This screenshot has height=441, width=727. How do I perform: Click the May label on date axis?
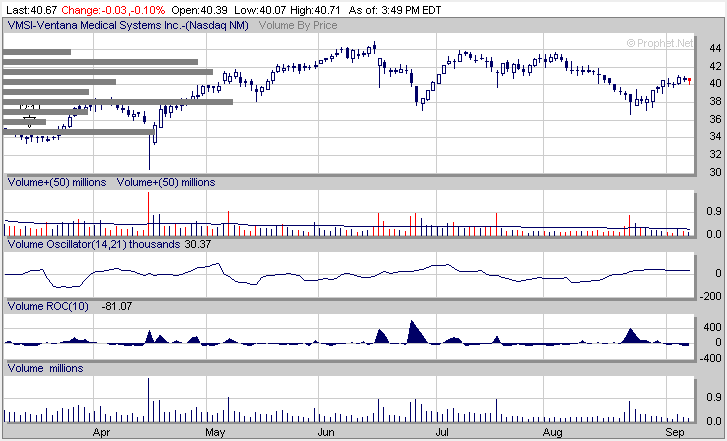215,432
